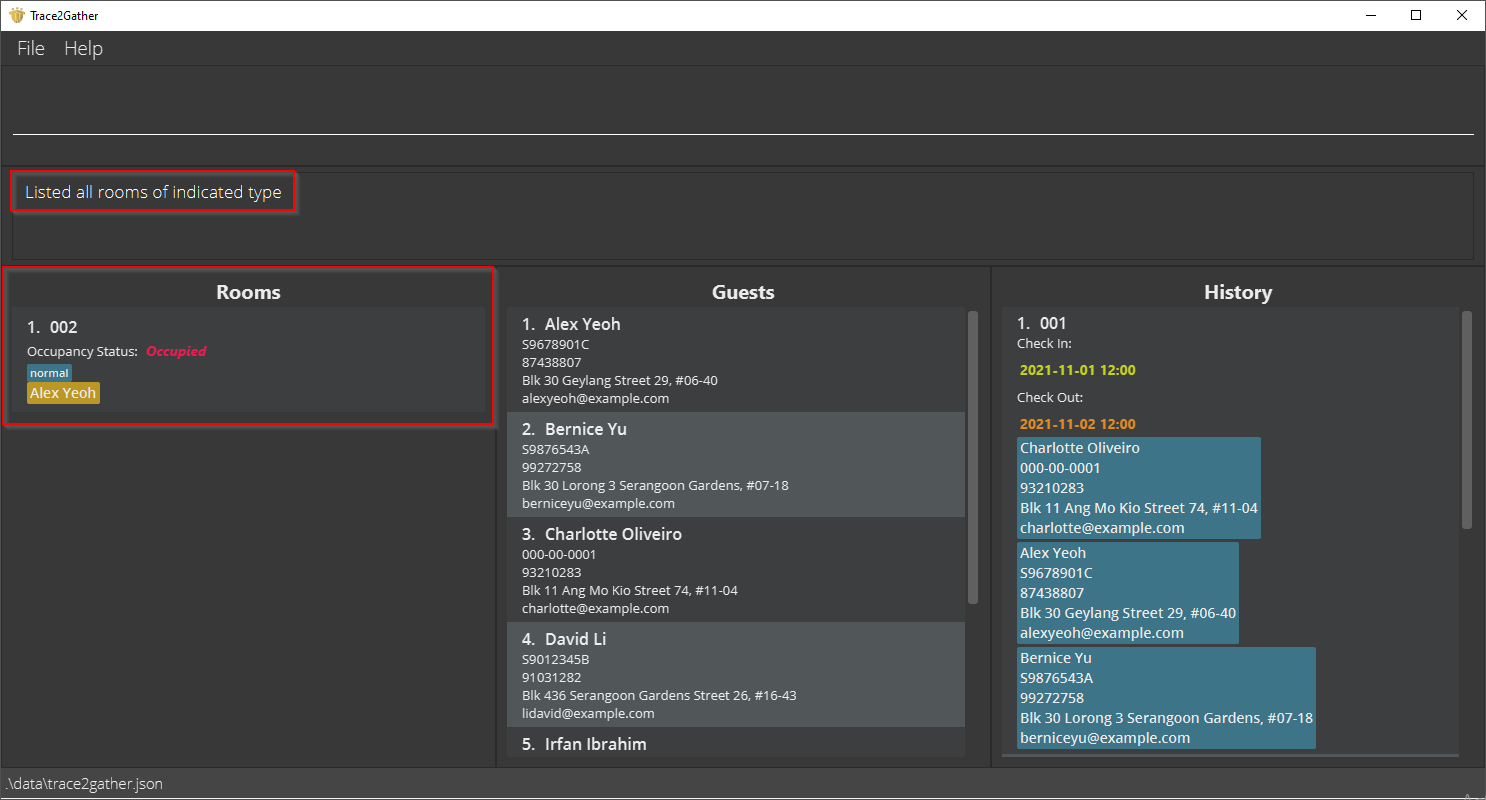Click status bar path .\data\trace2gather.json

(x=84, y=784)
